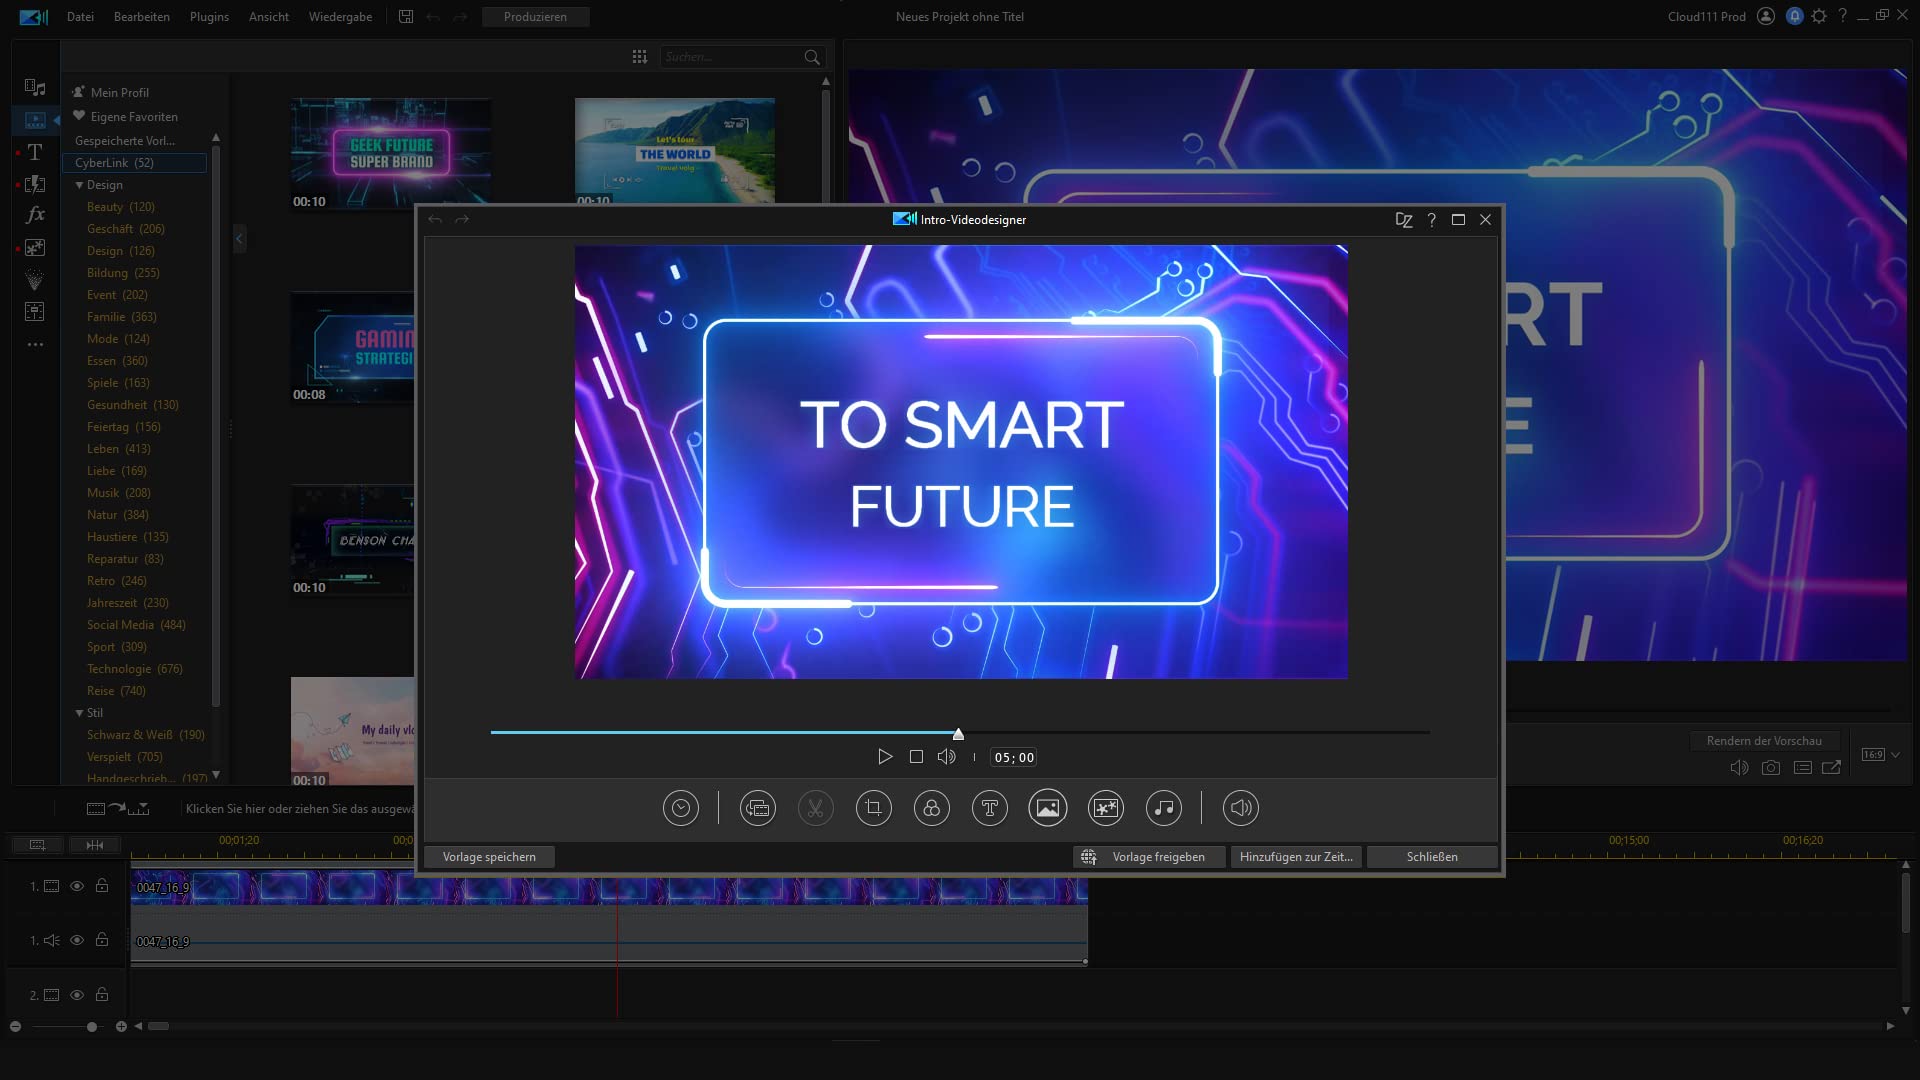The image size is (1920, 1080).
Task: Open the Plugins menu
Action: (x=209, y=17)
